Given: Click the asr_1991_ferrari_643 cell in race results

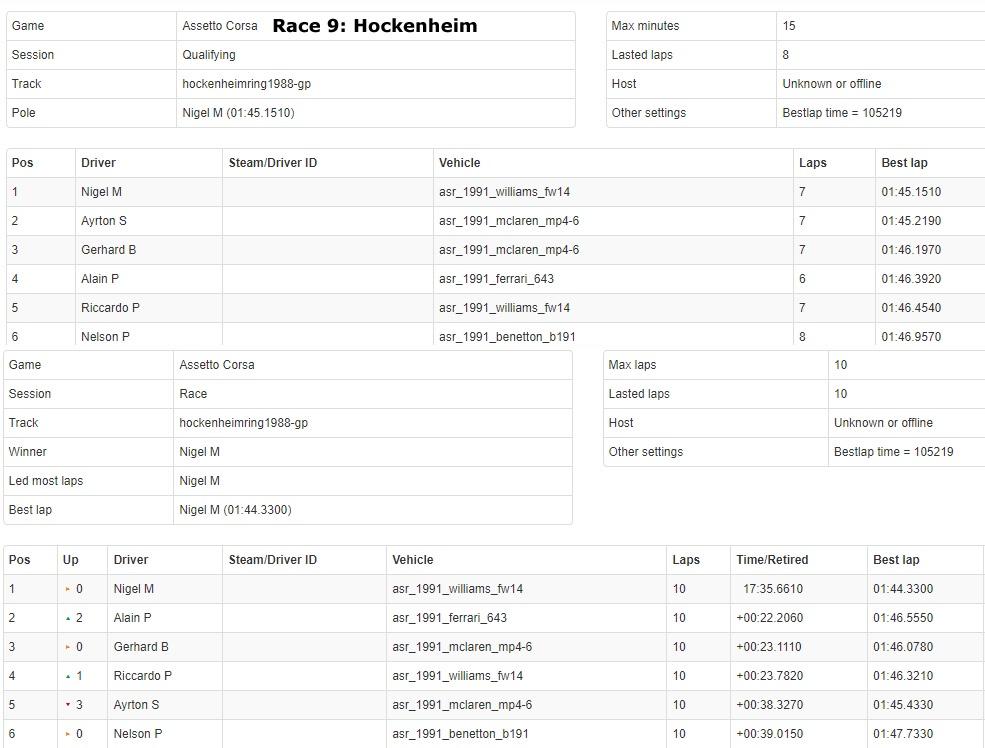Looking at the screenshot, I should pos(449,618).
